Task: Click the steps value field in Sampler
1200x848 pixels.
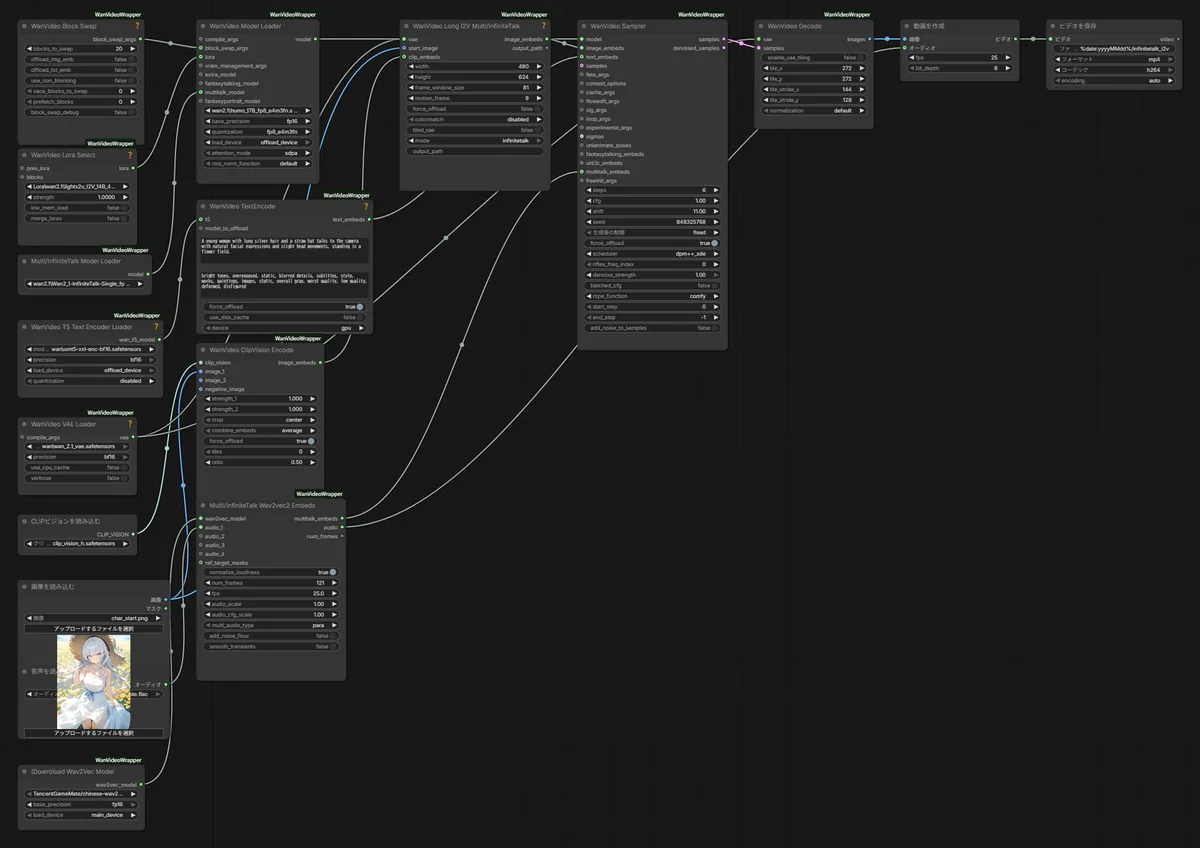Action: tap(651, 190)
